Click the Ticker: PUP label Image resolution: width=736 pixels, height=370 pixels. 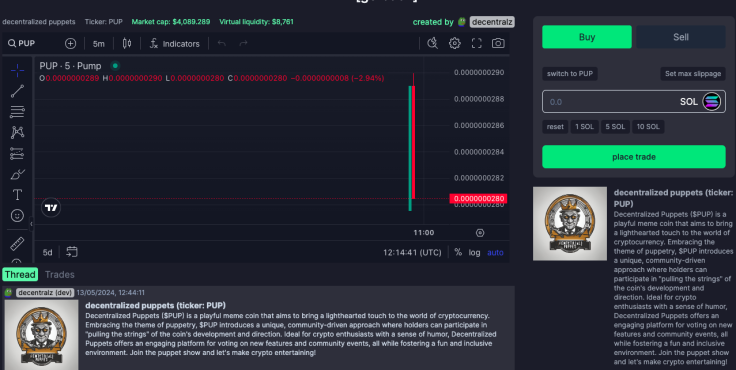point(104,22)
